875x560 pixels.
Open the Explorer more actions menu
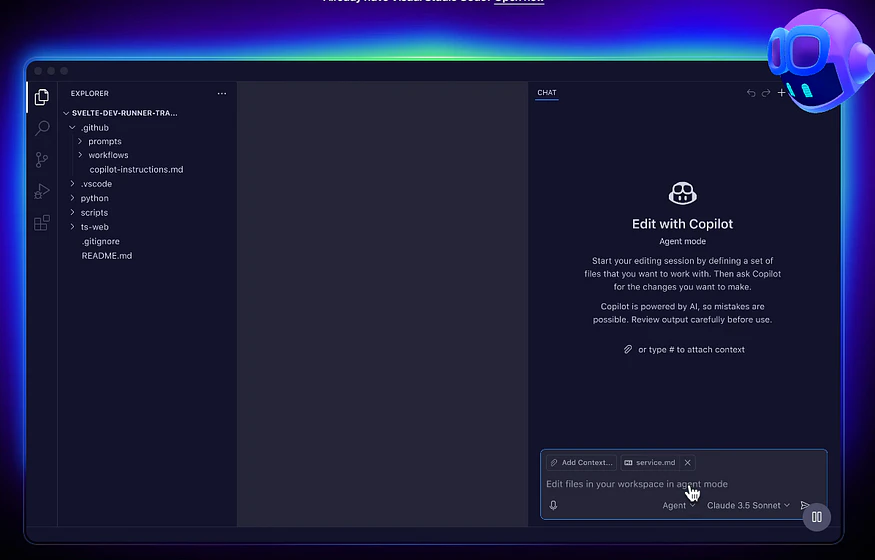(222, 94)
